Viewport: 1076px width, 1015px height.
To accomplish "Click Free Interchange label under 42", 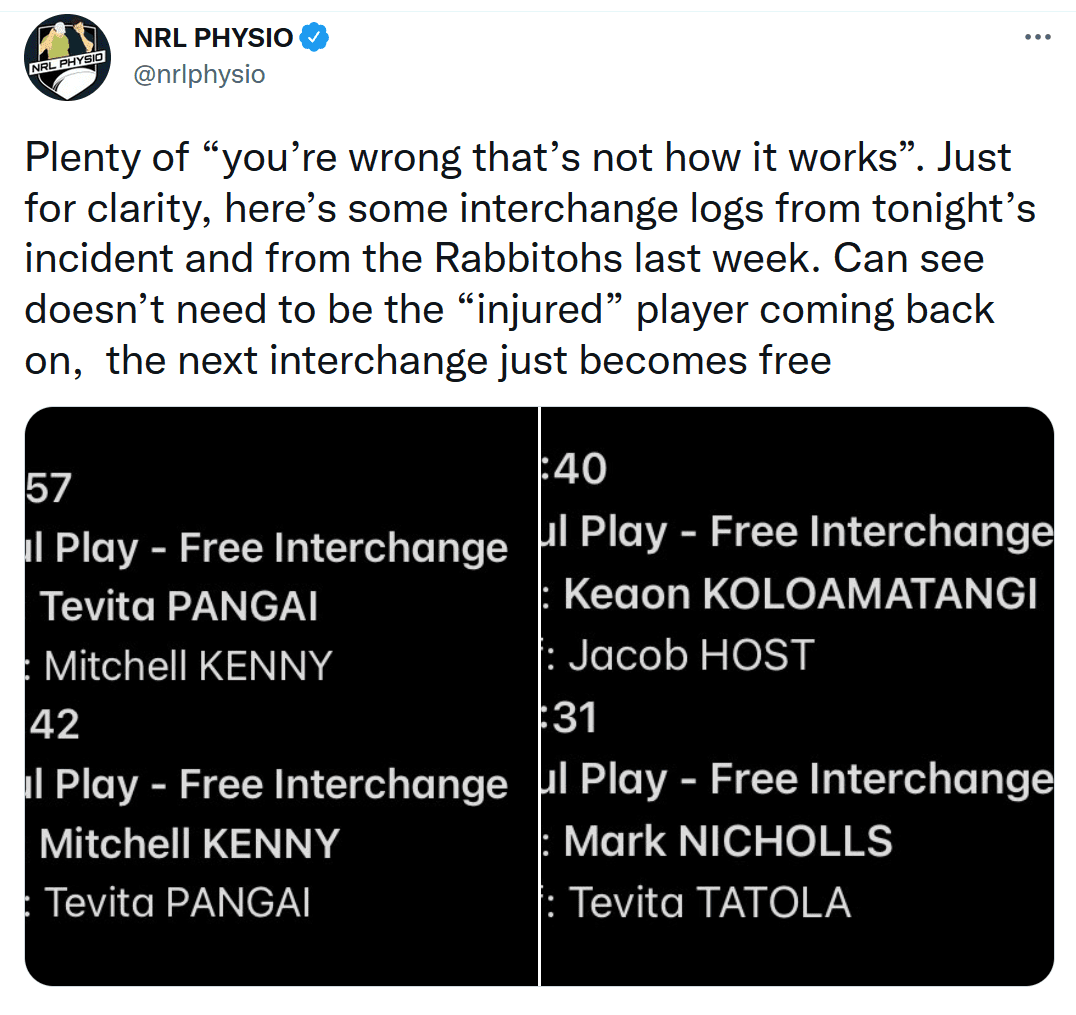I will (x=343, y=785).
